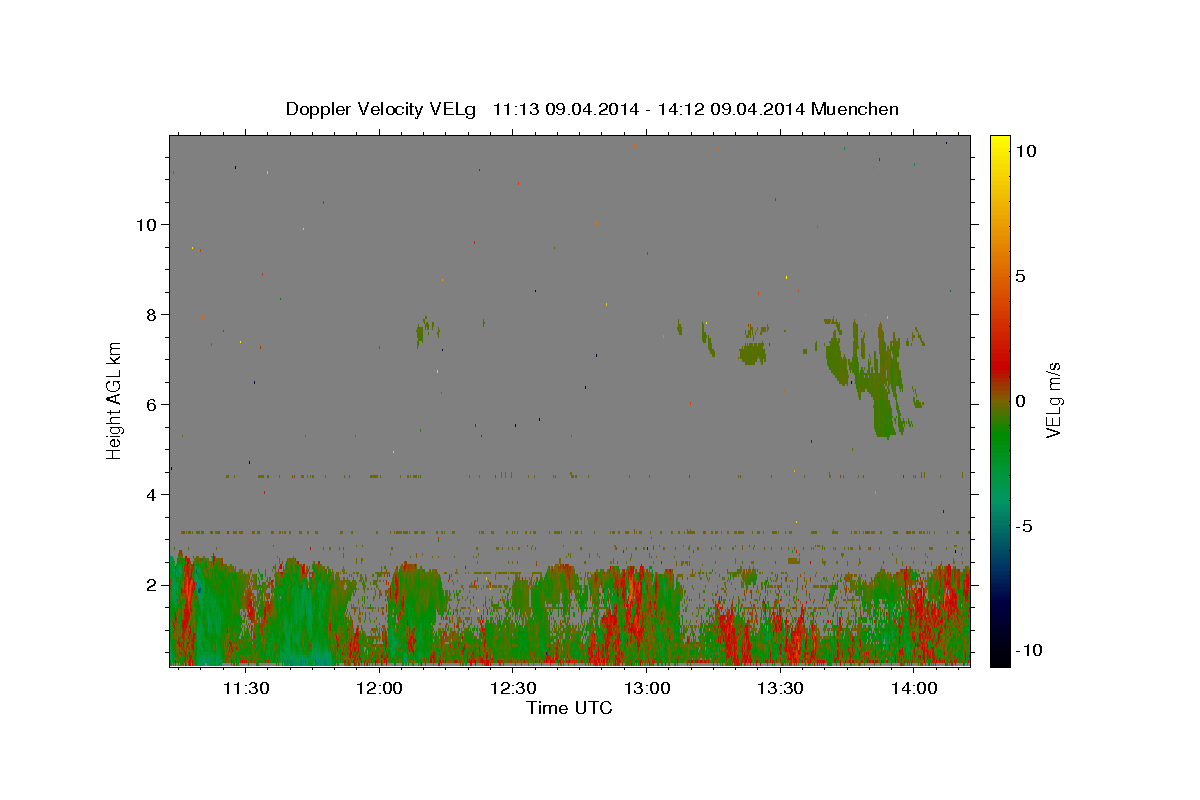
Task: Click the 'Time UTC' axis label
Action: (569, 708)
